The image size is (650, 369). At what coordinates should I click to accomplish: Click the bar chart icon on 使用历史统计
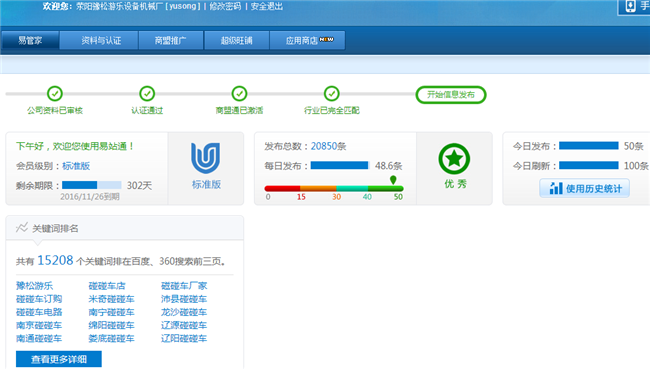click(x=555, y=188)
